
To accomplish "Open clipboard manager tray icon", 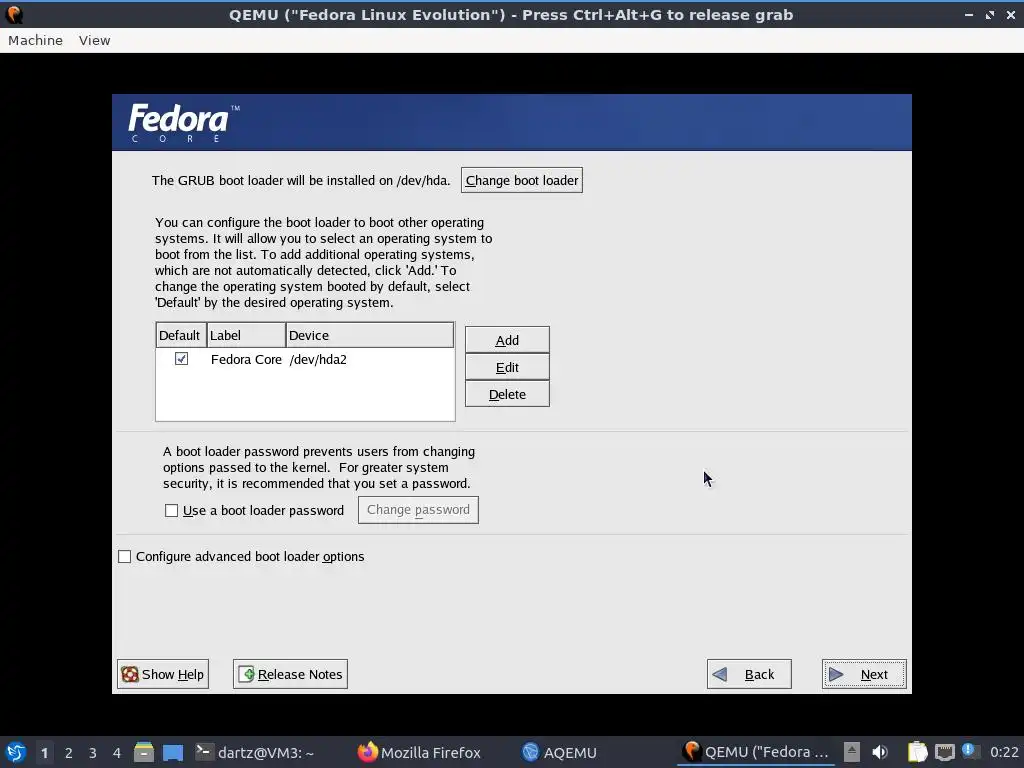I will pyautogui.click(x=918, y=752).
